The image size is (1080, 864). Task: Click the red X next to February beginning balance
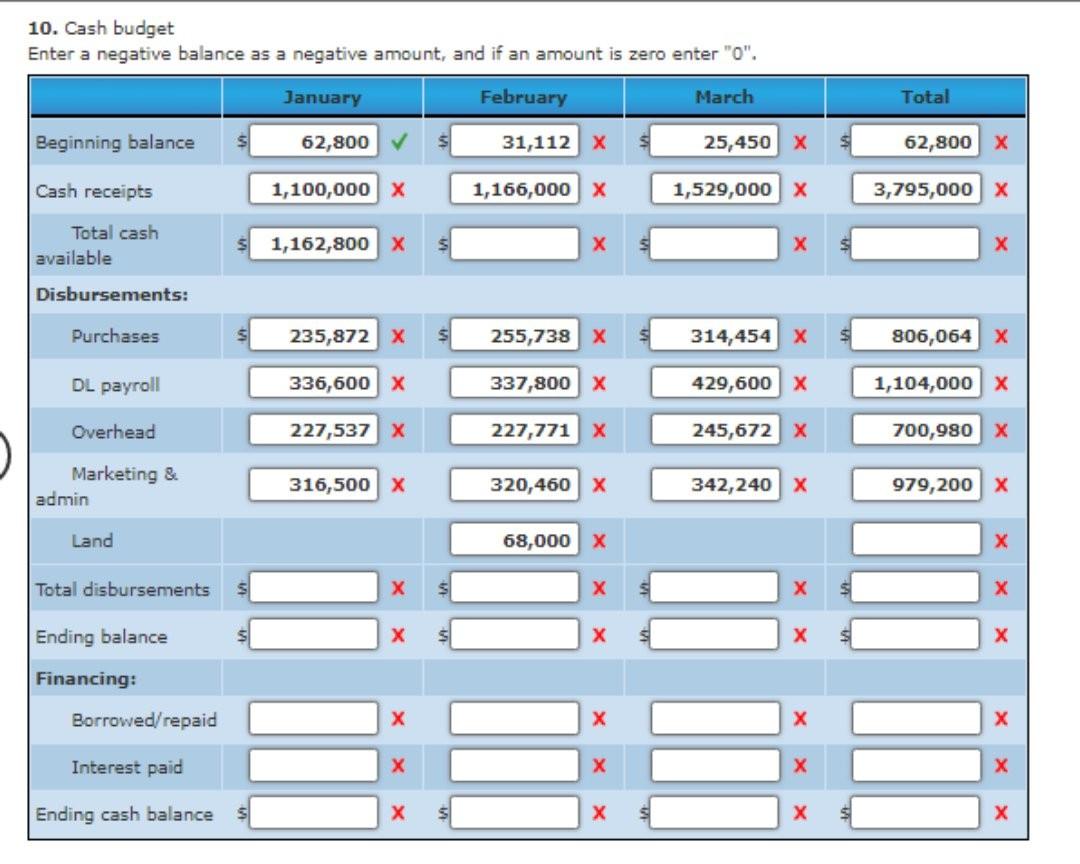tap(599, 143)
